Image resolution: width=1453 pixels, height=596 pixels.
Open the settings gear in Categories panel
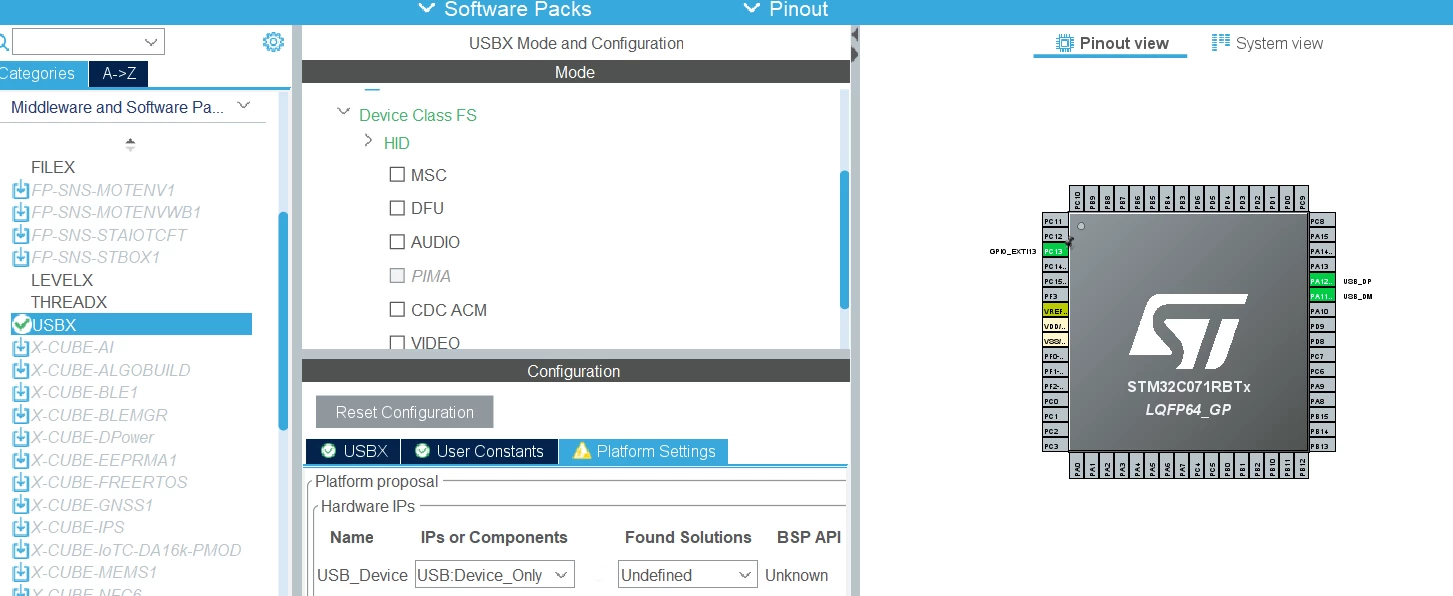[273, 42]
